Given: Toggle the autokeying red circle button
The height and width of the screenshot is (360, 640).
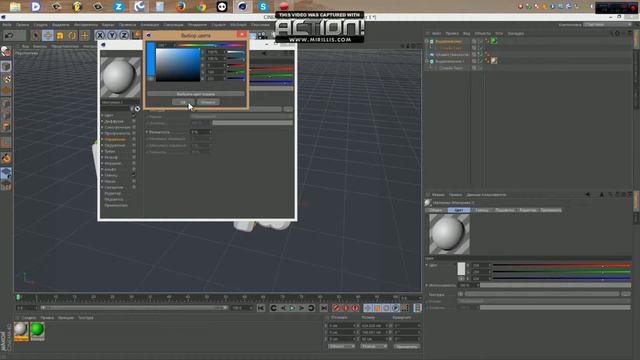Looking at the screenshot, I should point(346,308).
